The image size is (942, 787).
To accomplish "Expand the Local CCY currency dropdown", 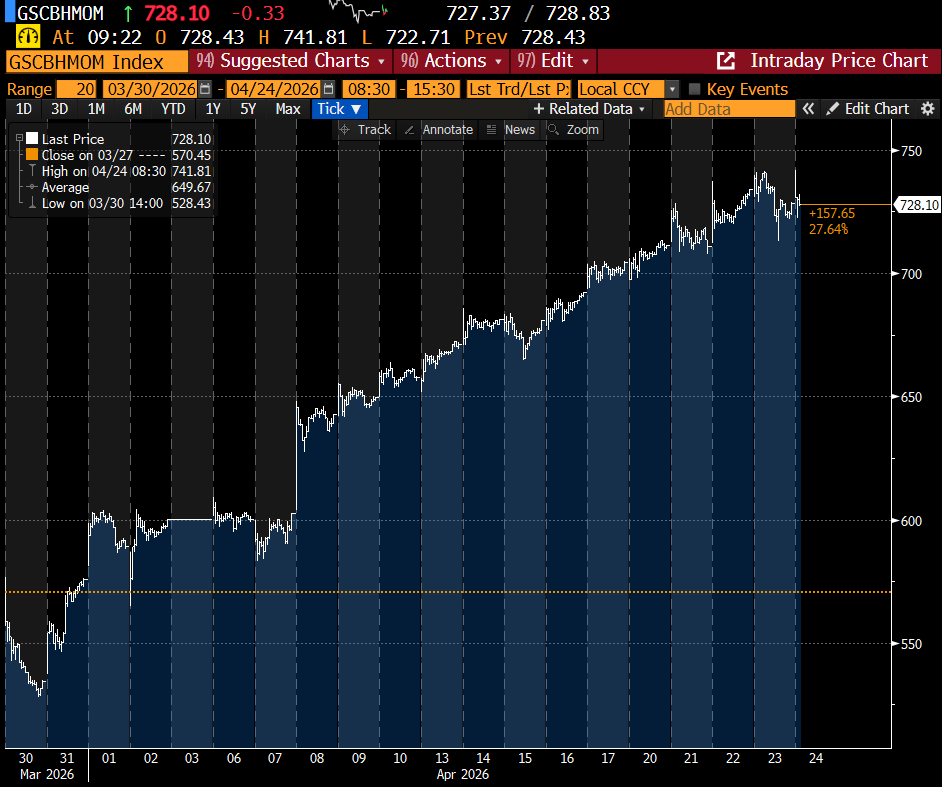I will 671,88.
